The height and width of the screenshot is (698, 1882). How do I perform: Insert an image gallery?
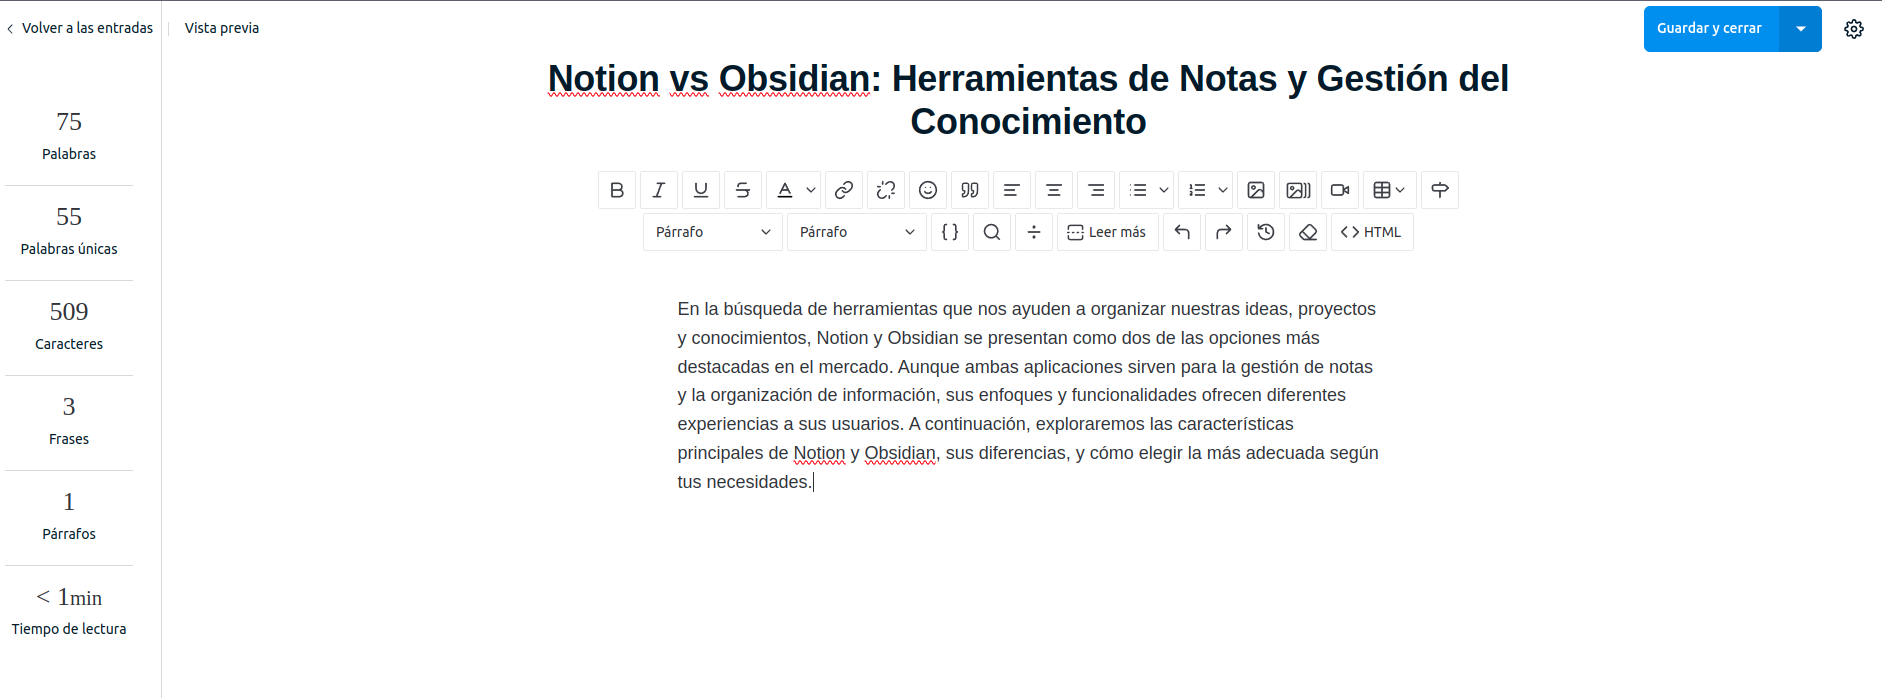1299,190
